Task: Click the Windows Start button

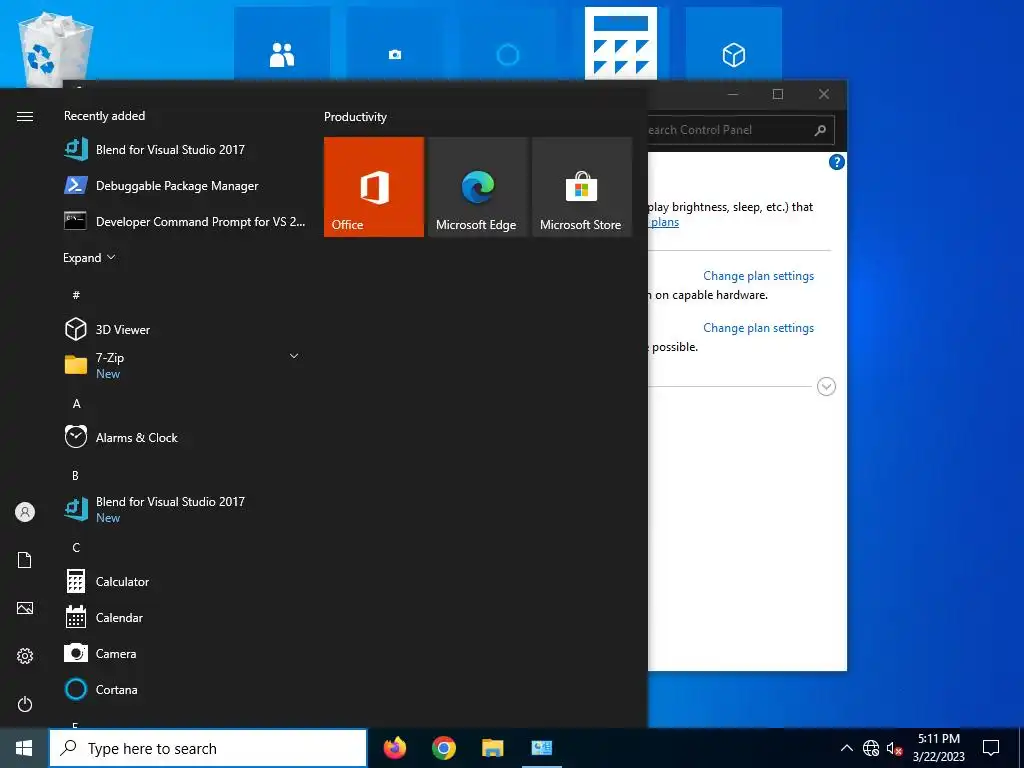Action: (24, 748)
